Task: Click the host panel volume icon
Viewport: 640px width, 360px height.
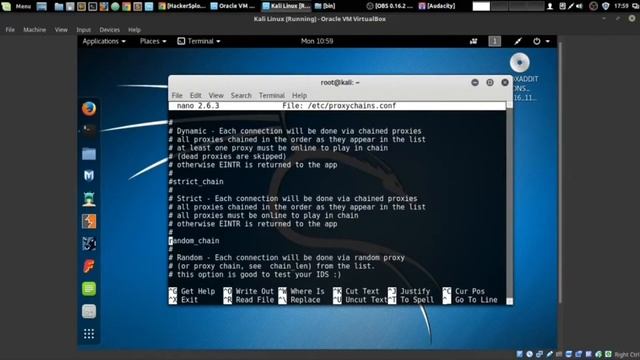Action: point(579,6)
